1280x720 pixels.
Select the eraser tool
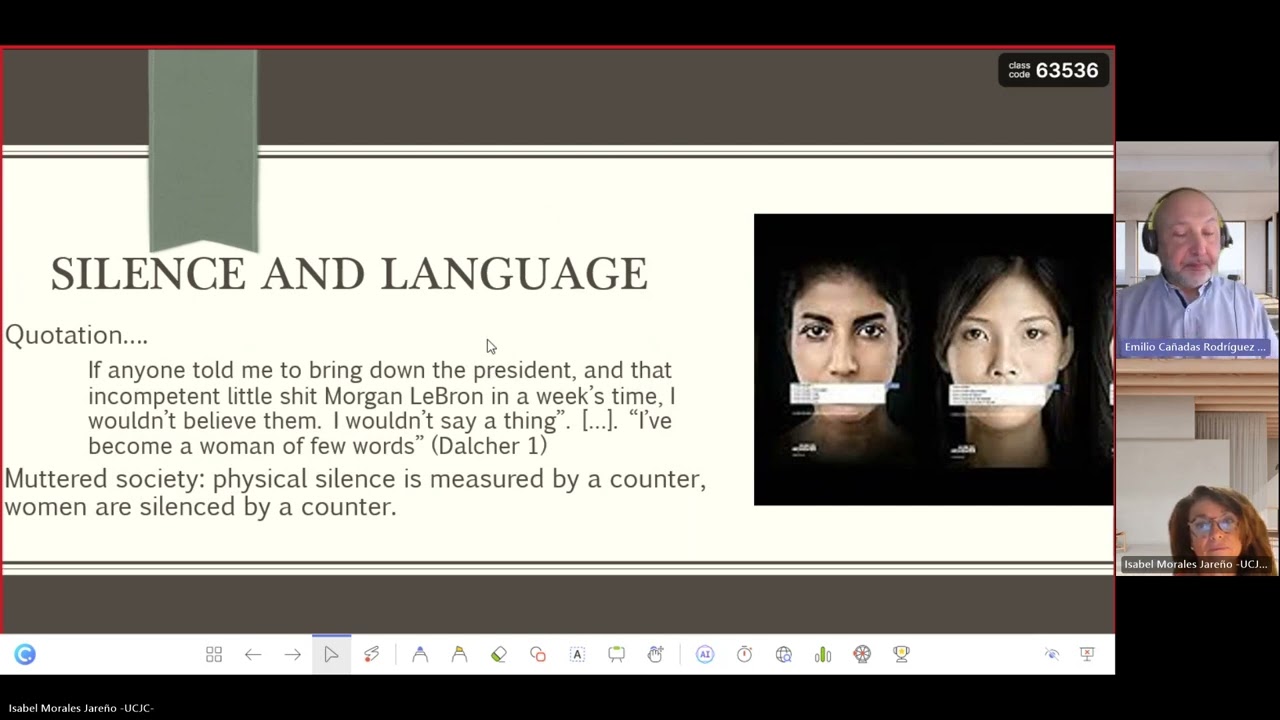coord(499,654)
